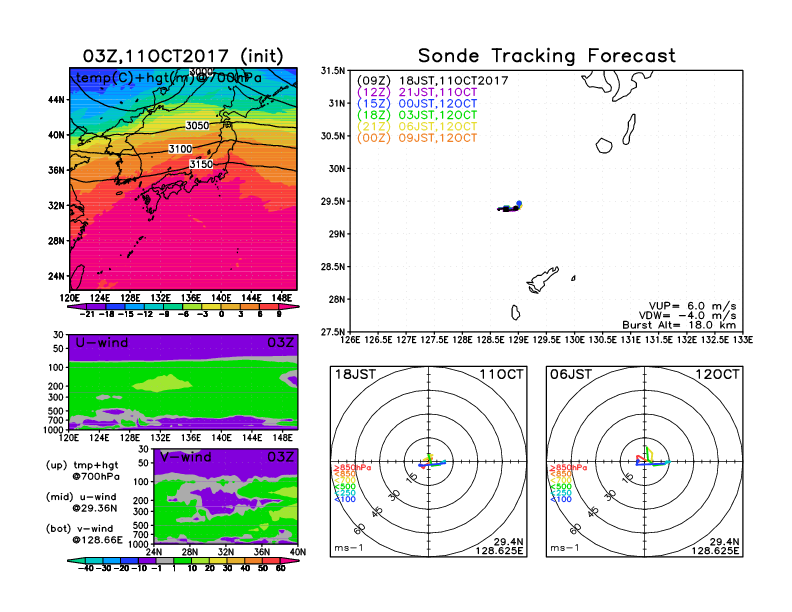792x612 pixels.
Task: Click the 3100 height contour label
Action: 180,149
